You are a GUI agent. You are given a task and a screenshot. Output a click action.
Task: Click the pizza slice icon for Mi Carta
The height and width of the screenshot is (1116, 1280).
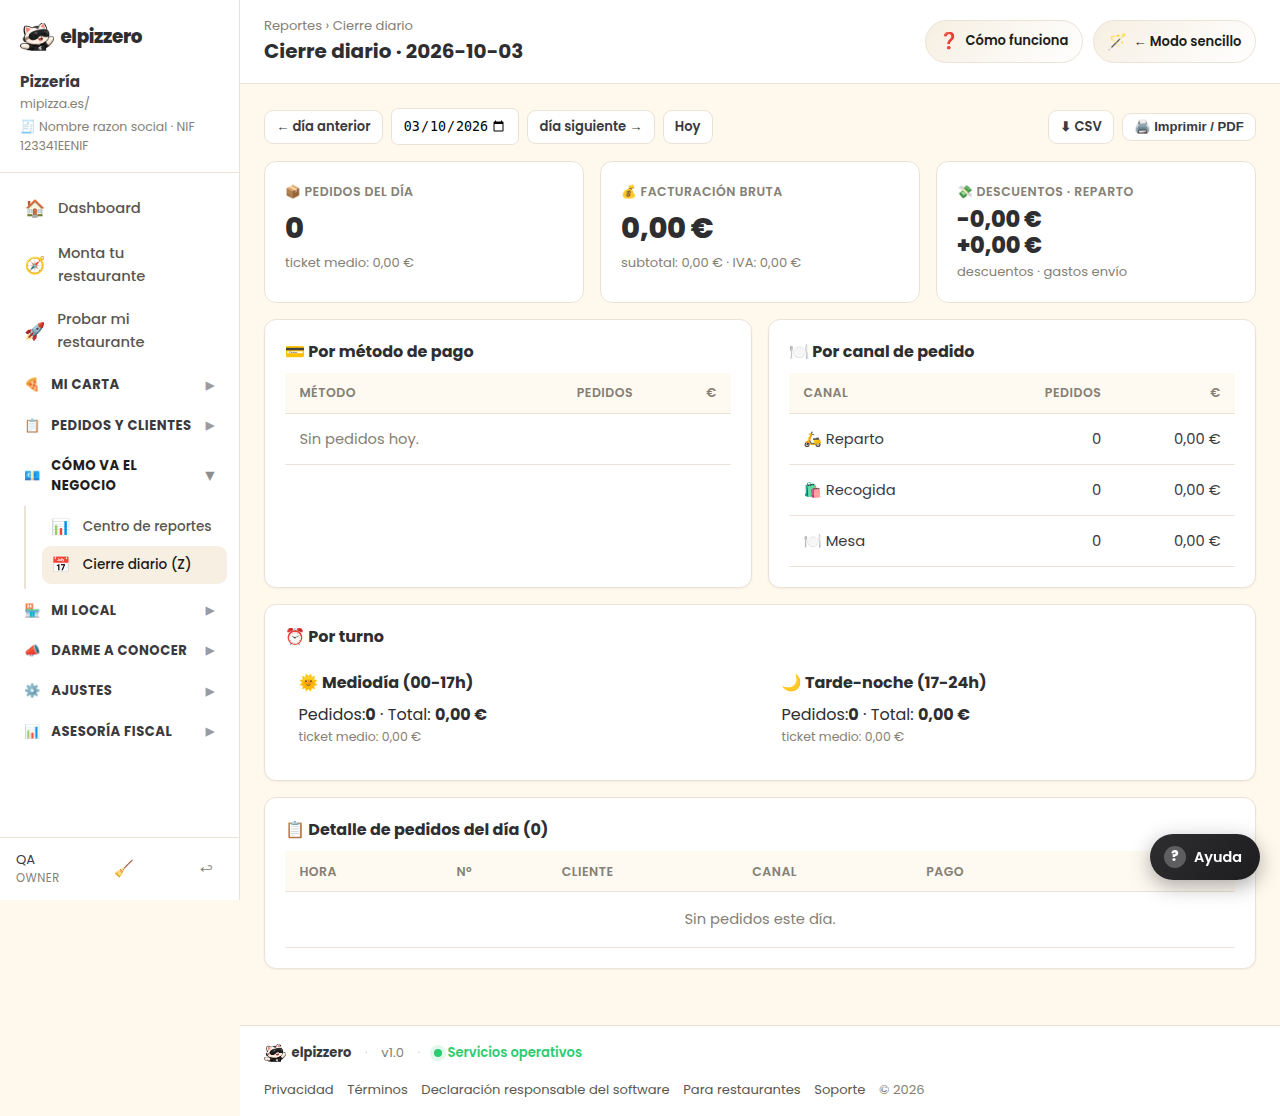click(x=32, y=385)
